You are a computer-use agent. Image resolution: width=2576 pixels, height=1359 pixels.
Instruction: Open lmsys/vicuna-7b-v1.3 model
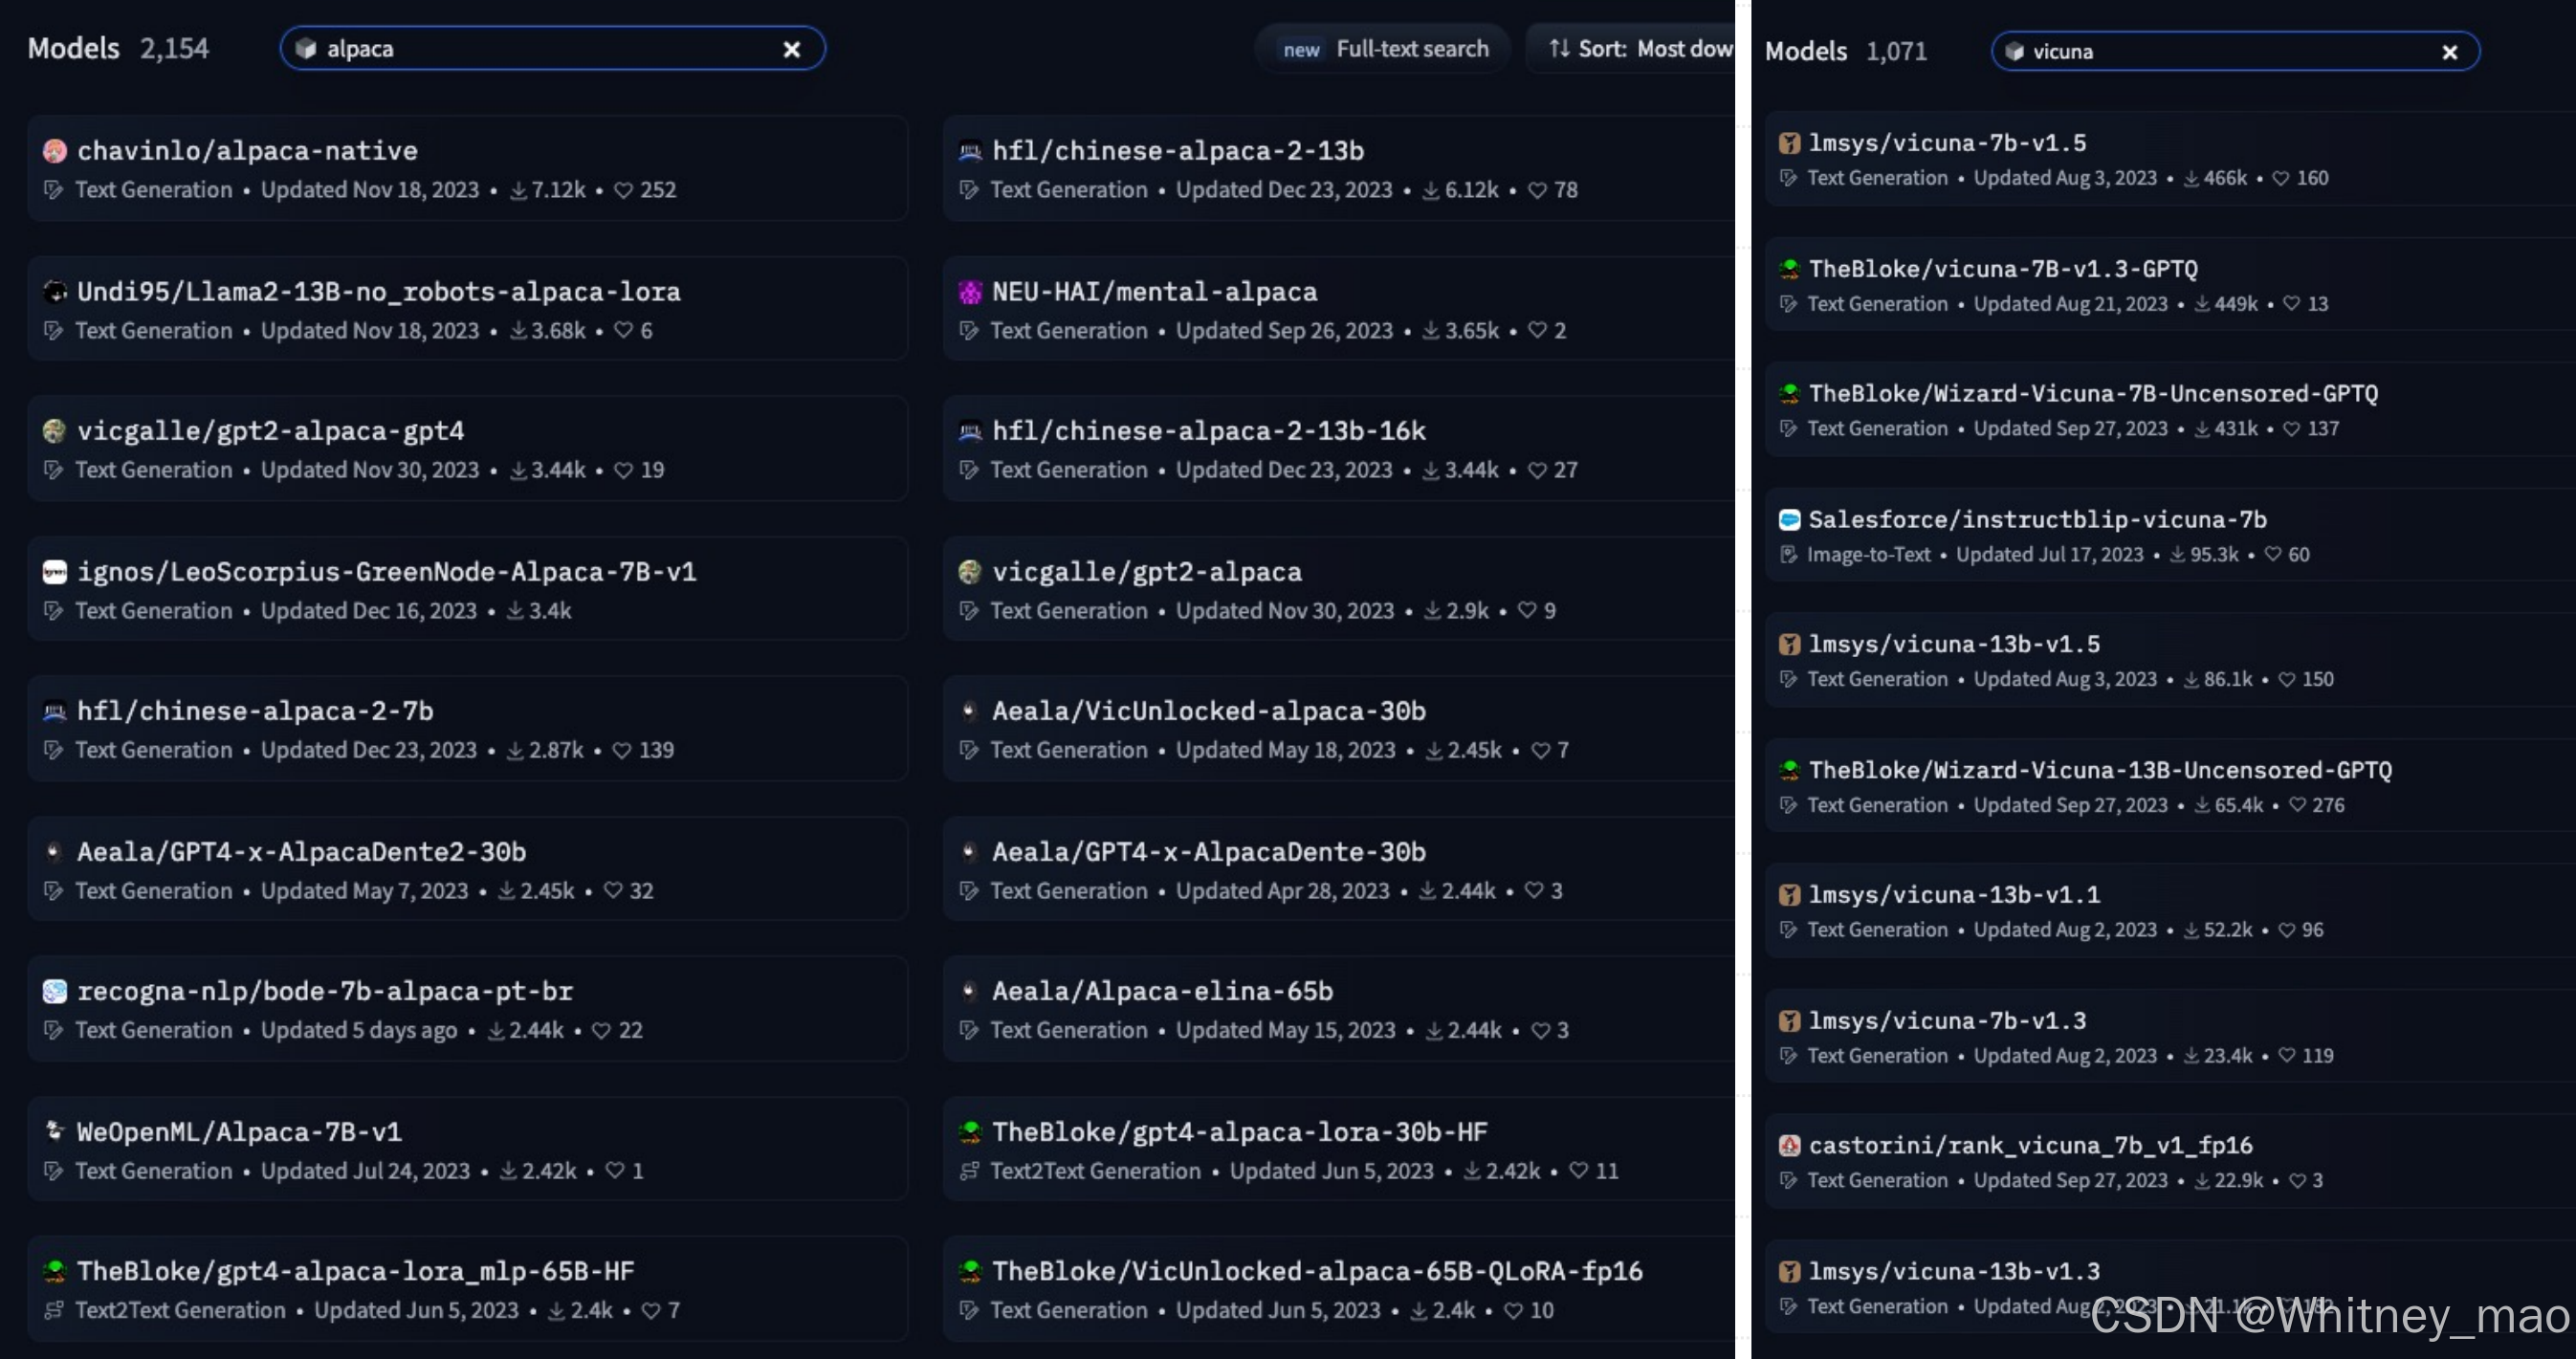(x=1947, y=1021)
